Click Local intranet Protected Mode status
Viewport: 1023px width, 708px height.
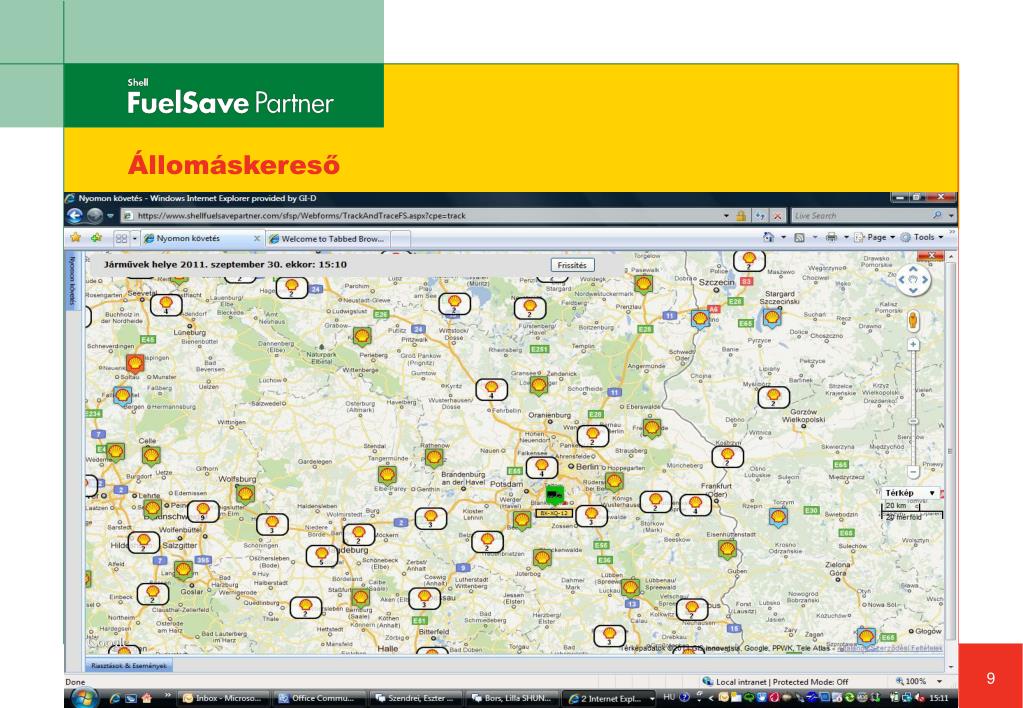tap(775, 681)
